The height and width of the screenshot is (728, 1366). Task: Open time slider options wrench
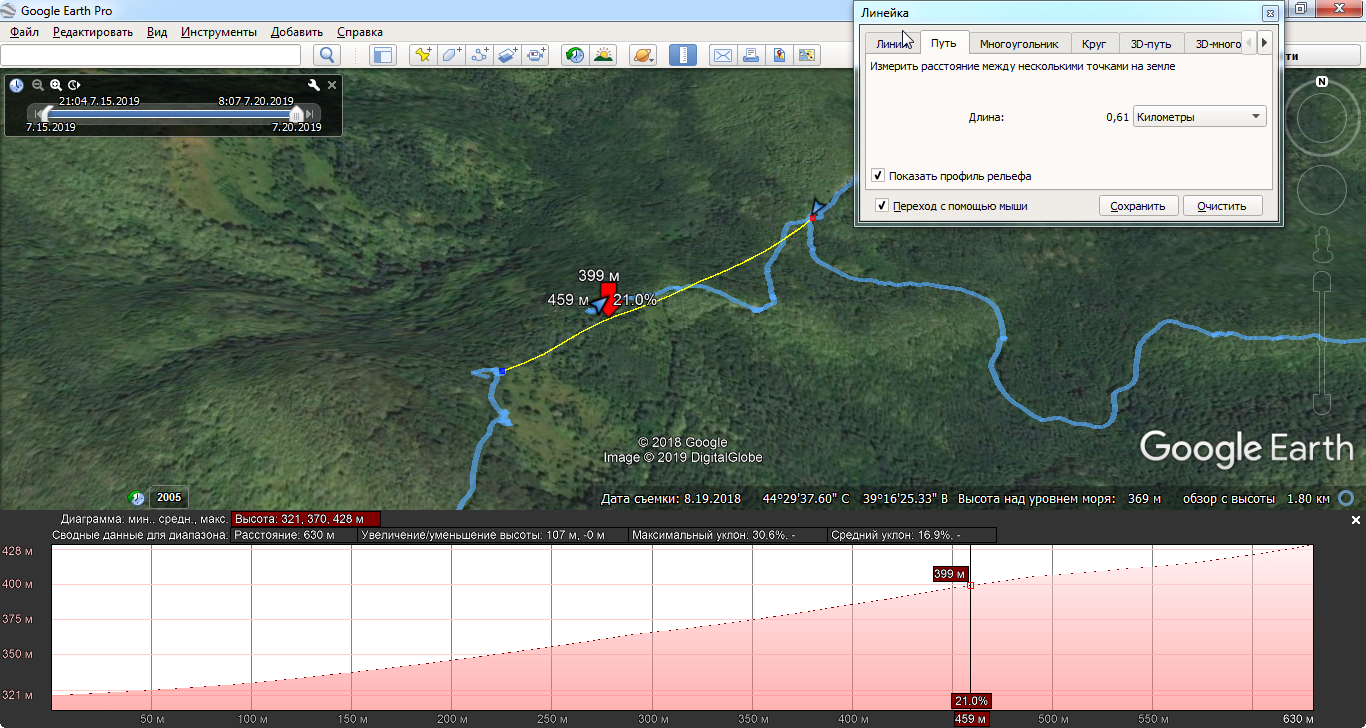coord(313,85)
